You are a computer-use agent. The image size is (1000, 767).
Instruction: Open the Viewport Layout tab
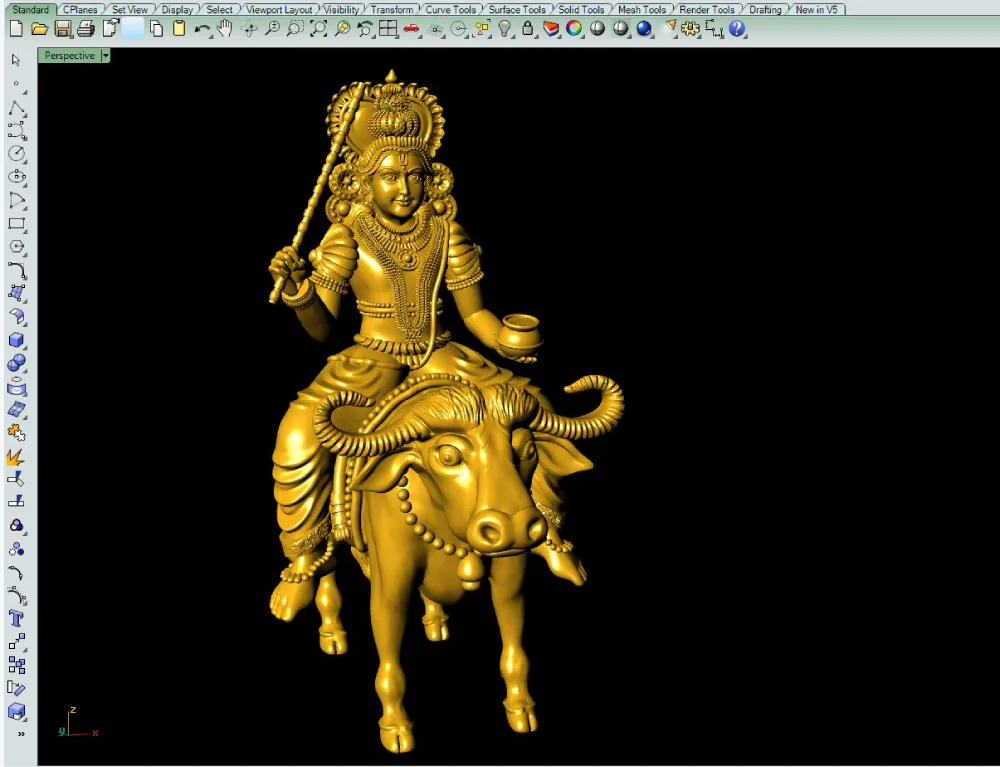279,10
